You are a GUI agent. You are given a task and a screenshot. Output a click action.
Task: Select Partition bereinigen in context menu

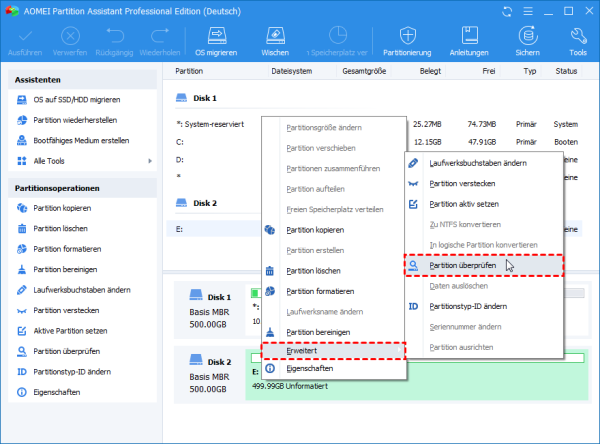click(333, 332)
